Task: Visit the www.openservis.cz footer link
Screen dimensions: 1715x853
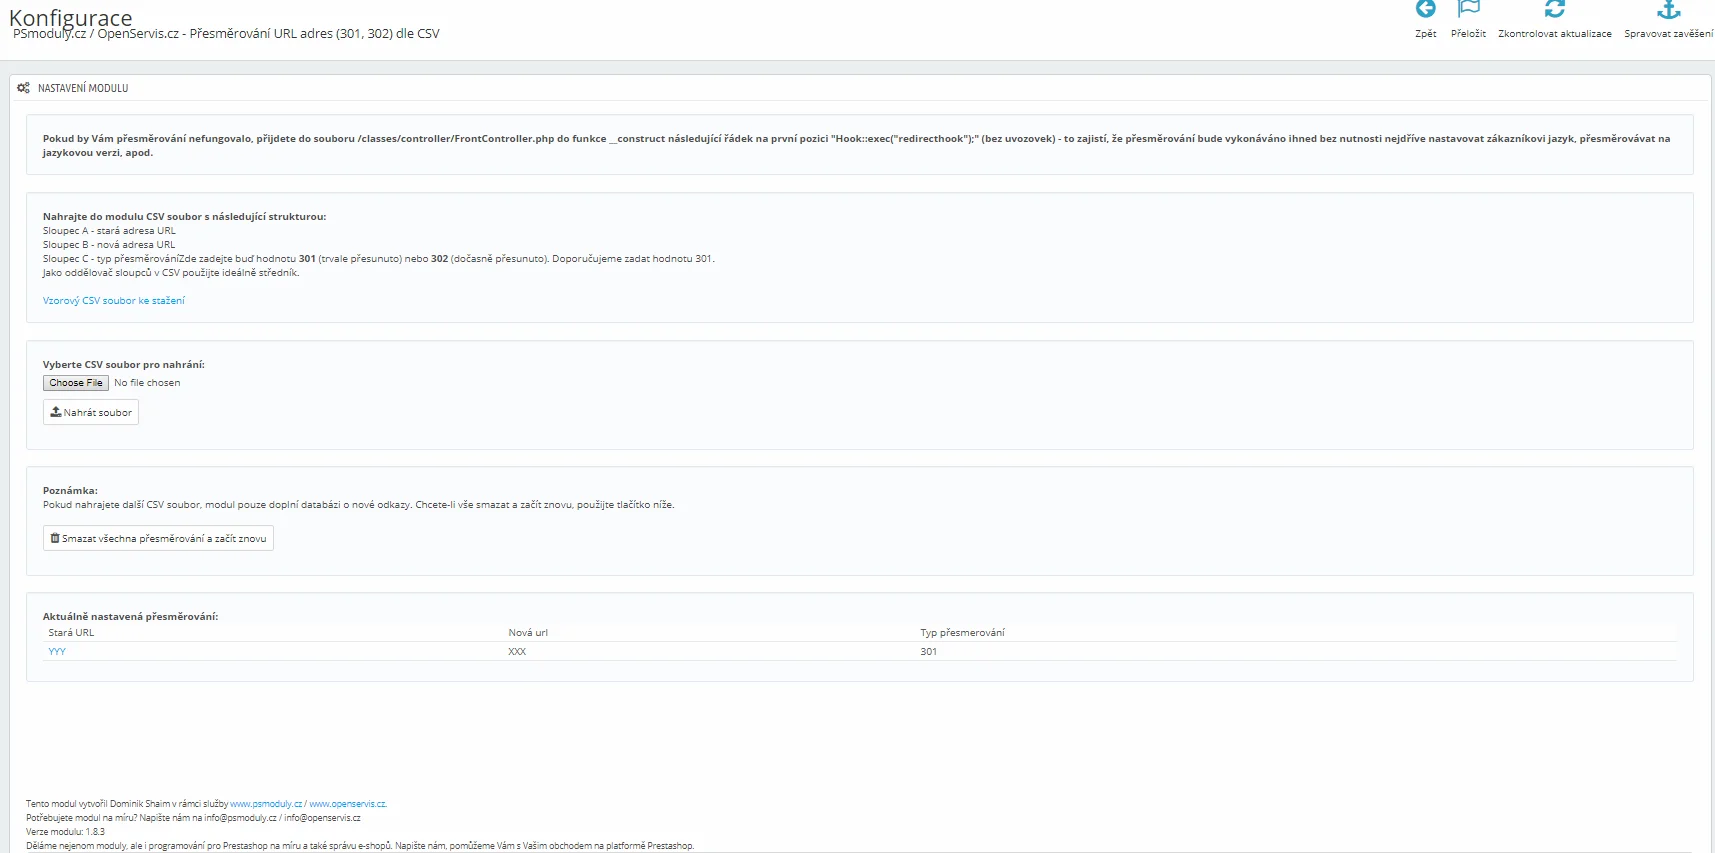Action: pyautogui.click(x=347, y=804)
